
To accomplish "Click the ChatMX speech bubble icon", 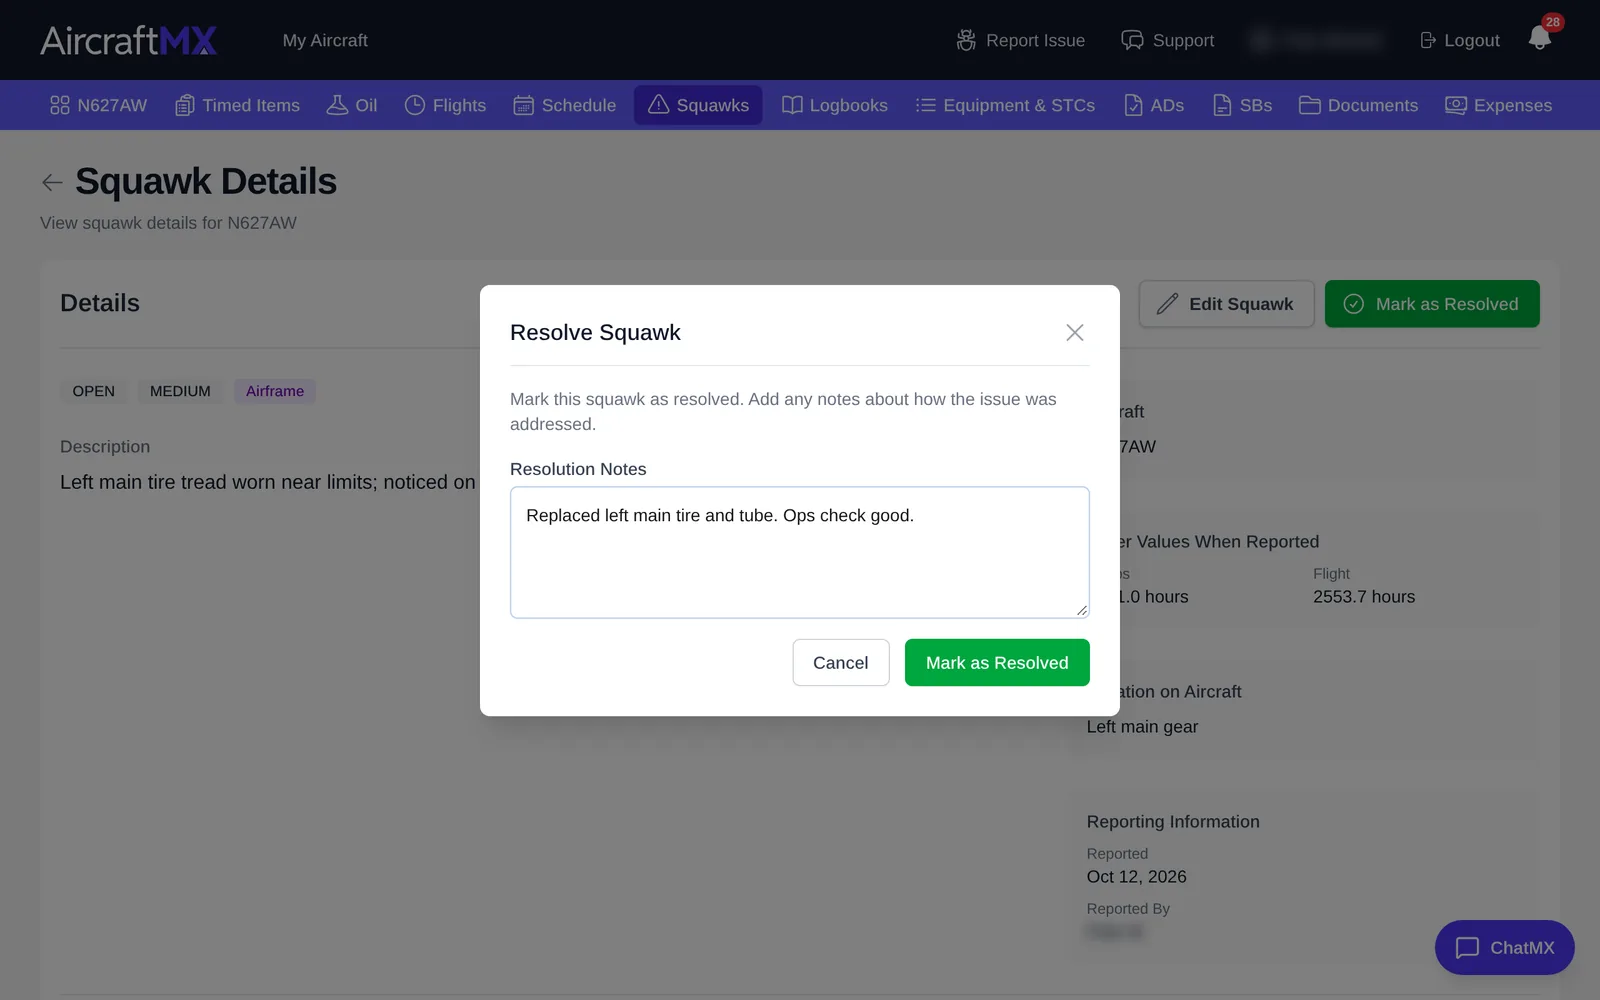I will [1467, 947].
